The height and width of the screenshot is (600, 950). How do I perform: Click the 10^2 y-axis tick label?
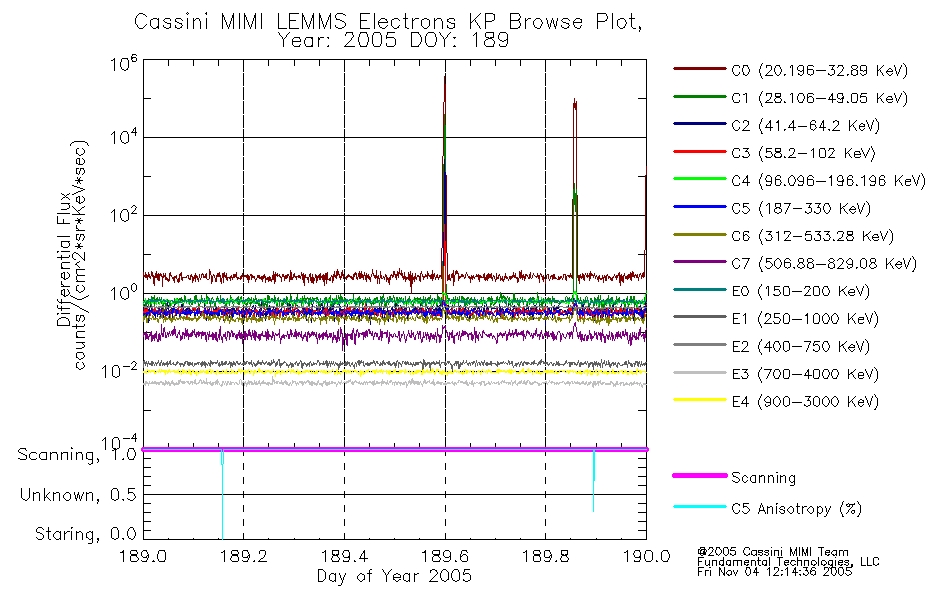tap(124, 215)
